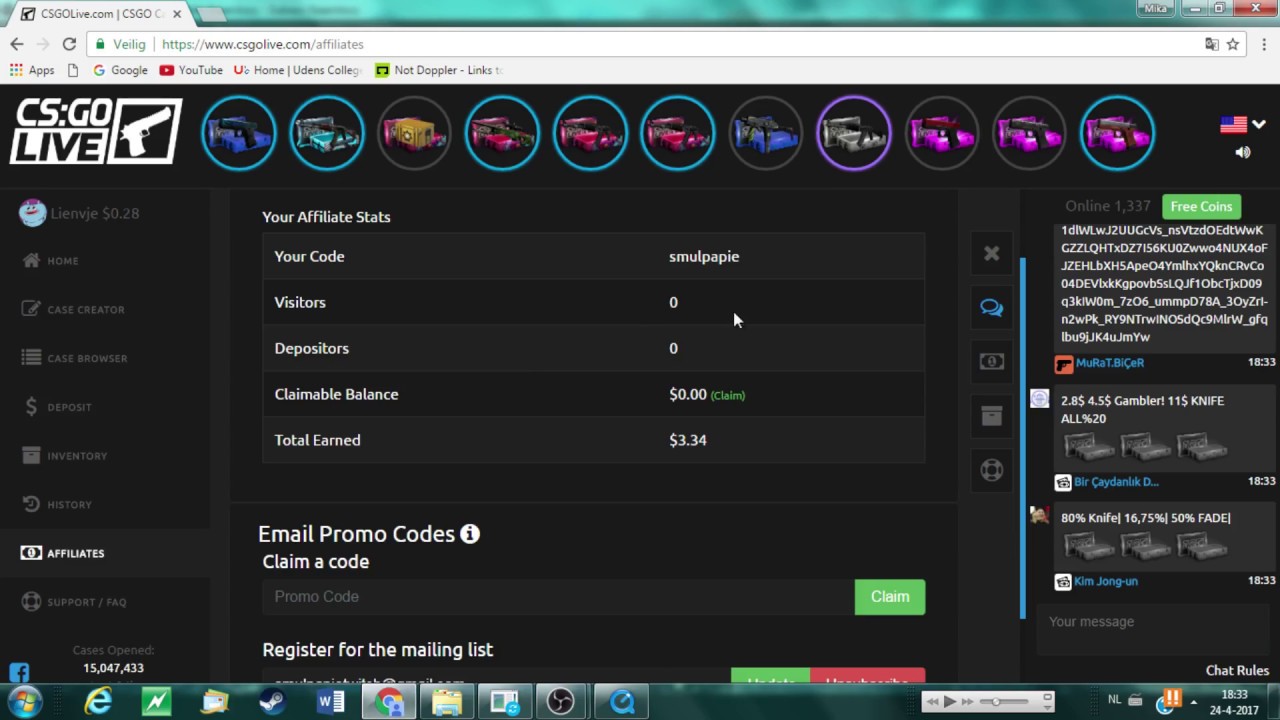This screenshot has width=1280, height=720.
Task: Mute site sound with speaker icon
Action: pyautogui.click(x=1243, y=152)
